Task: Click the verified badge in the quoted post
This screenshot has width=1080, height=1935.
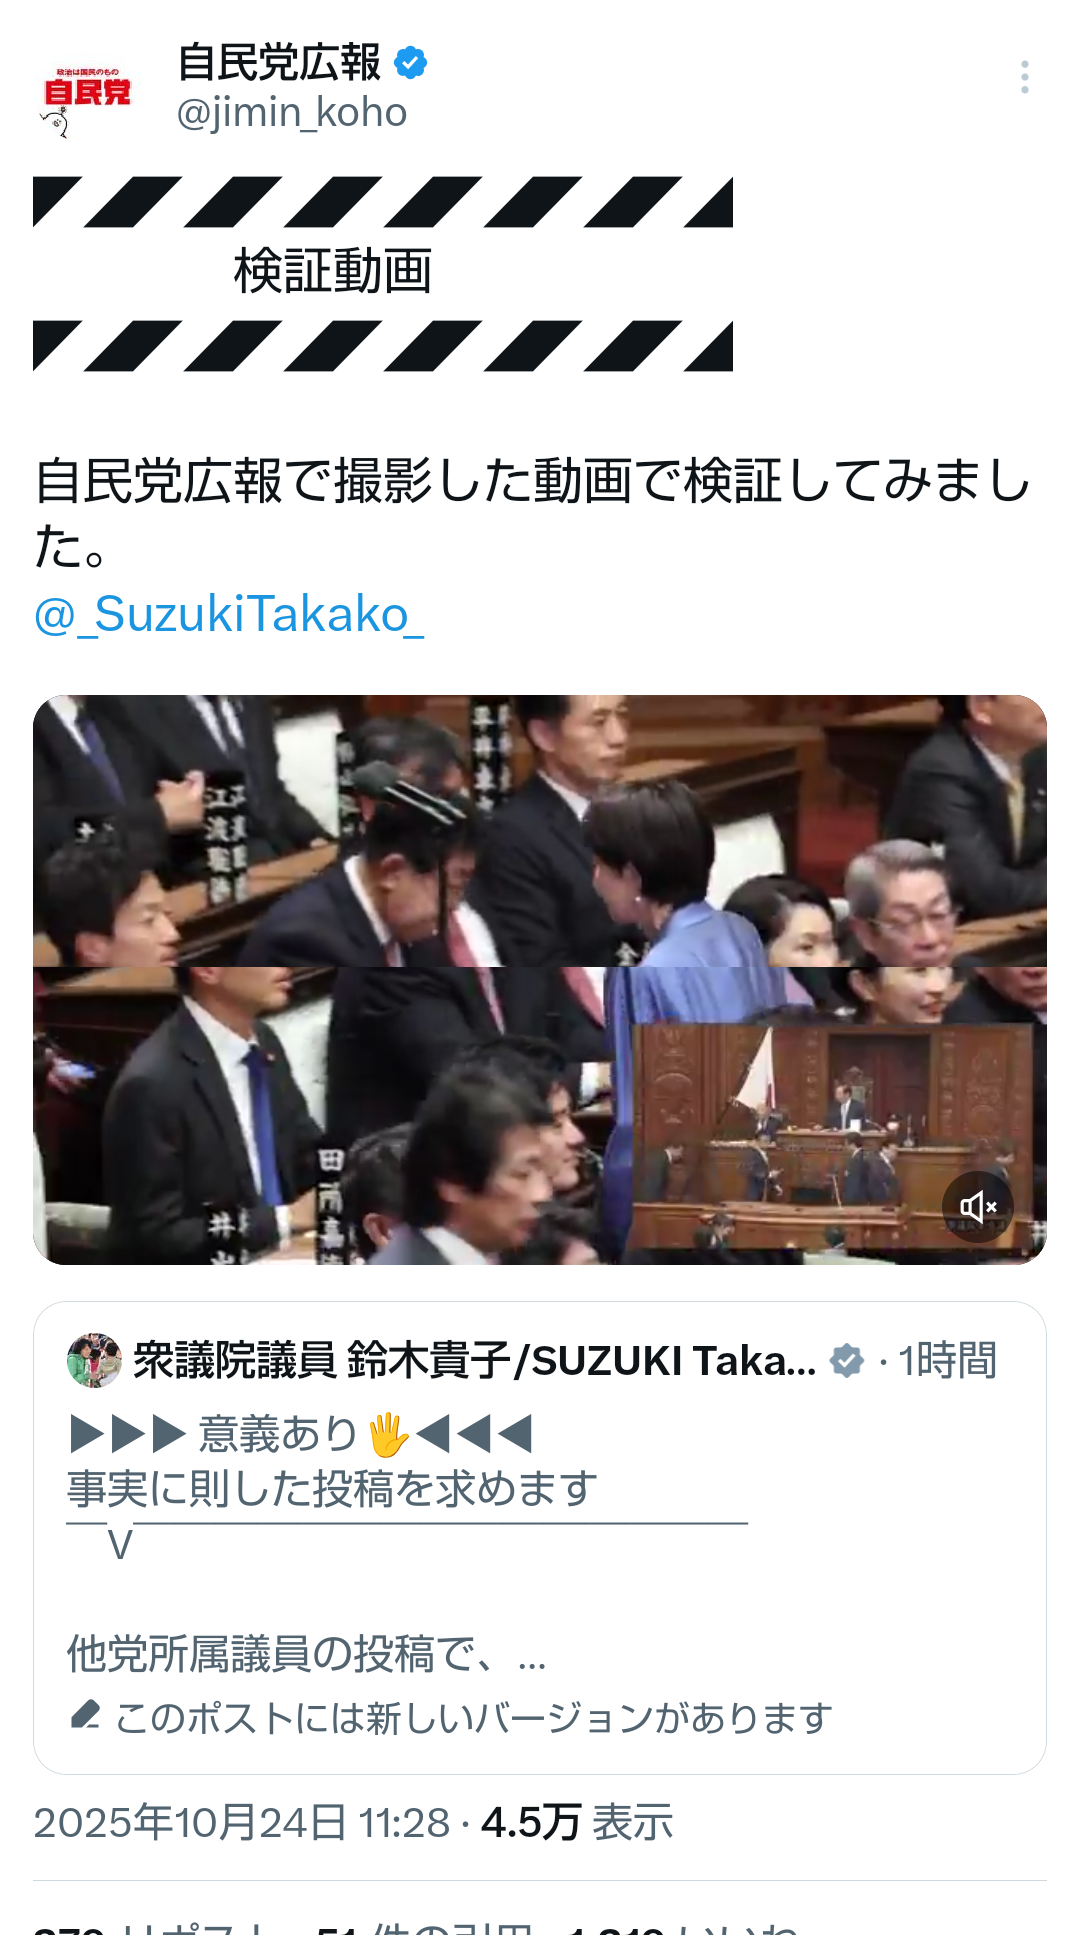Action: tap(847, 1360)
